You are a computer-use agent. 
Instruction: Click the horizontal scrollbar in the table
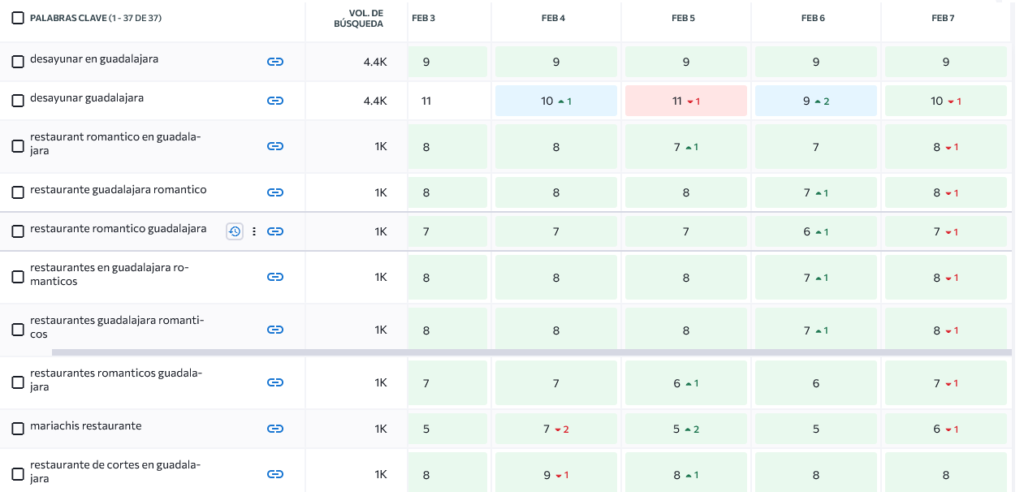pos(530,352)
